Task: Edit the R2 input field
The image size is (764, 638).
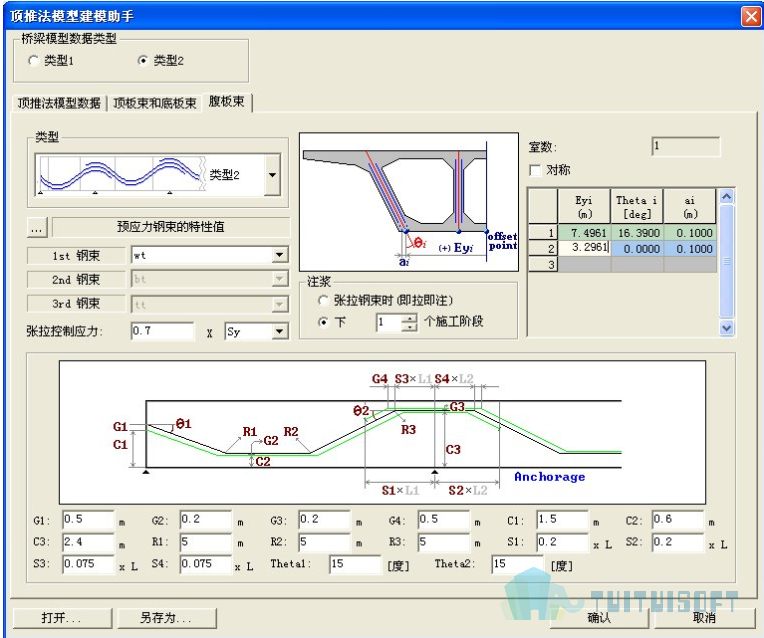Action: (325, 542)
